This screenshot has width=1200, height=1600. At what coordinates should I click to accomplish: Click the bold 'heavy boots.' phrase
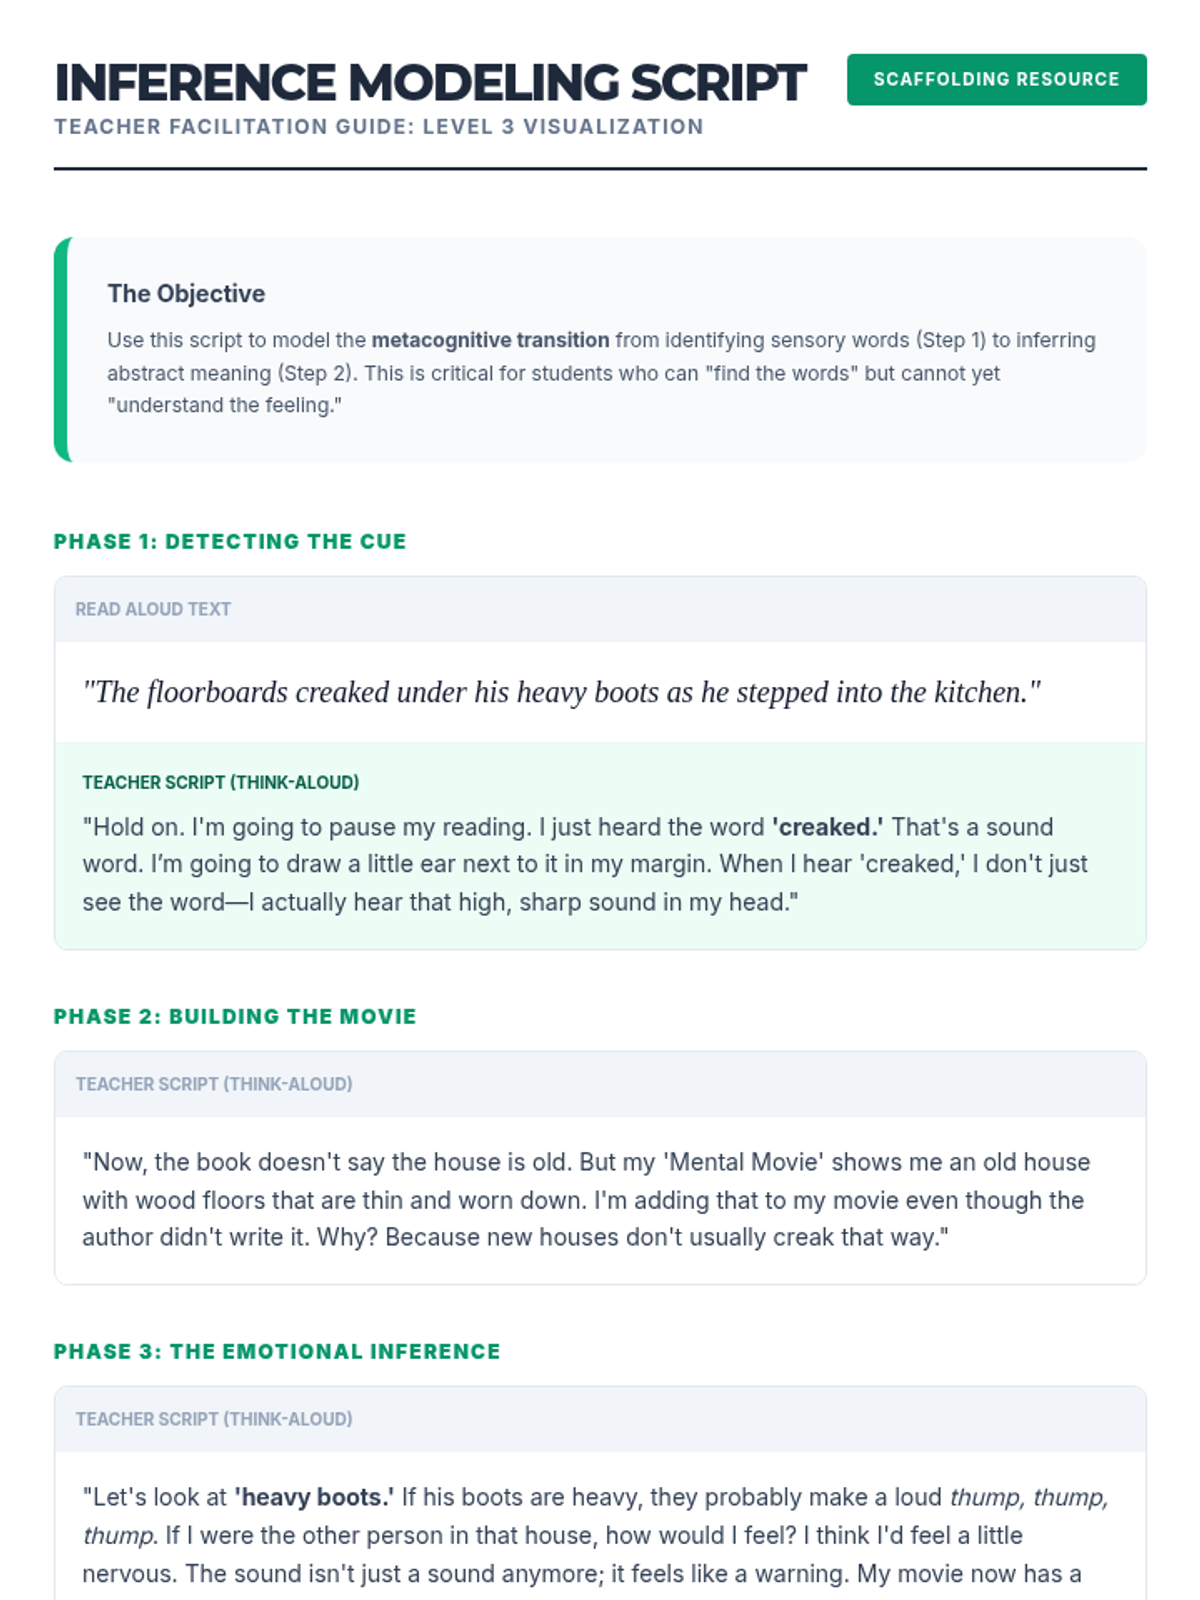click(314, 1497)
